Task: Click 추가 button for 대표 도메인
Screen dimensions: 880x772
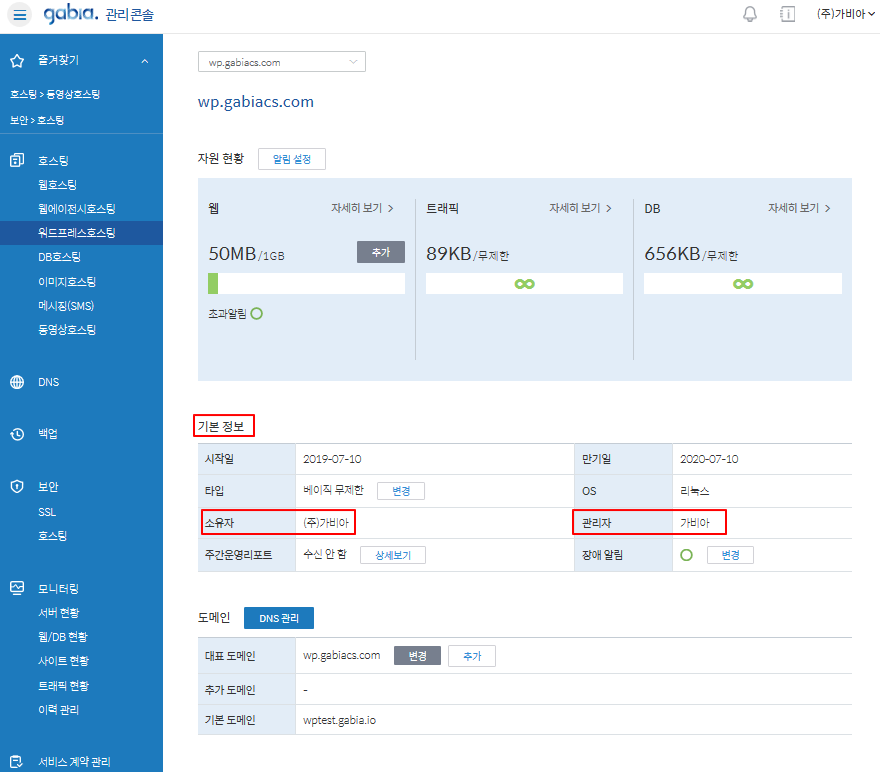Action: pyautogui.click(x=472, y=656)
